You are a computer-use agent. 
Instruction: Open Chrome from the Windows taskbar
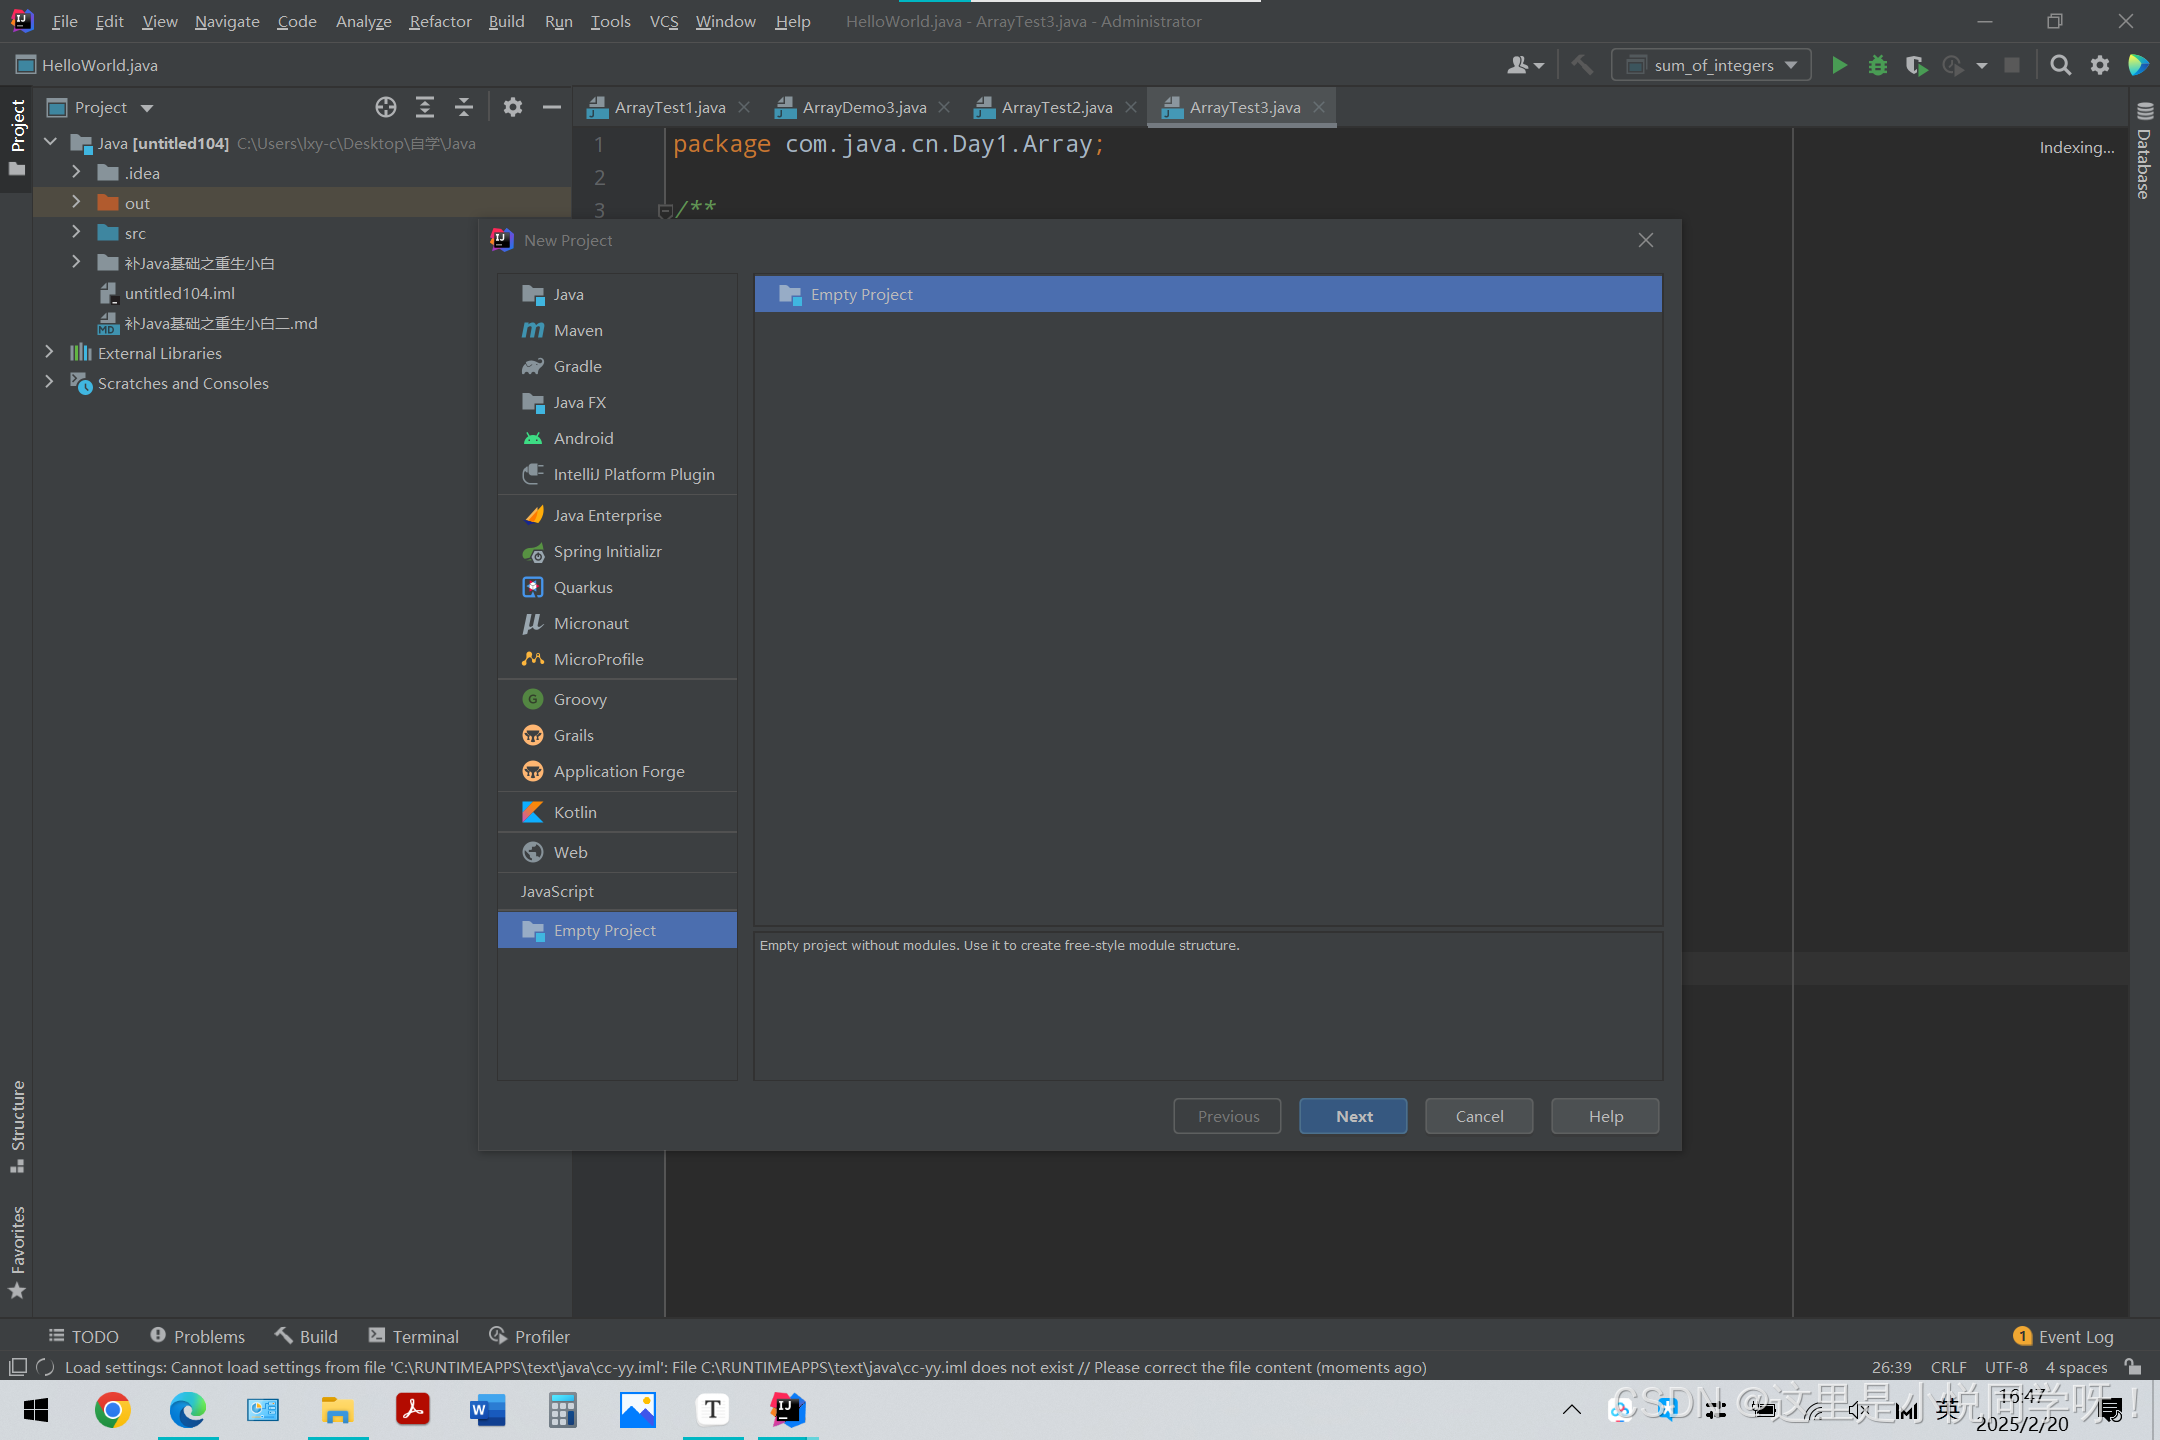pos(112,1410)
